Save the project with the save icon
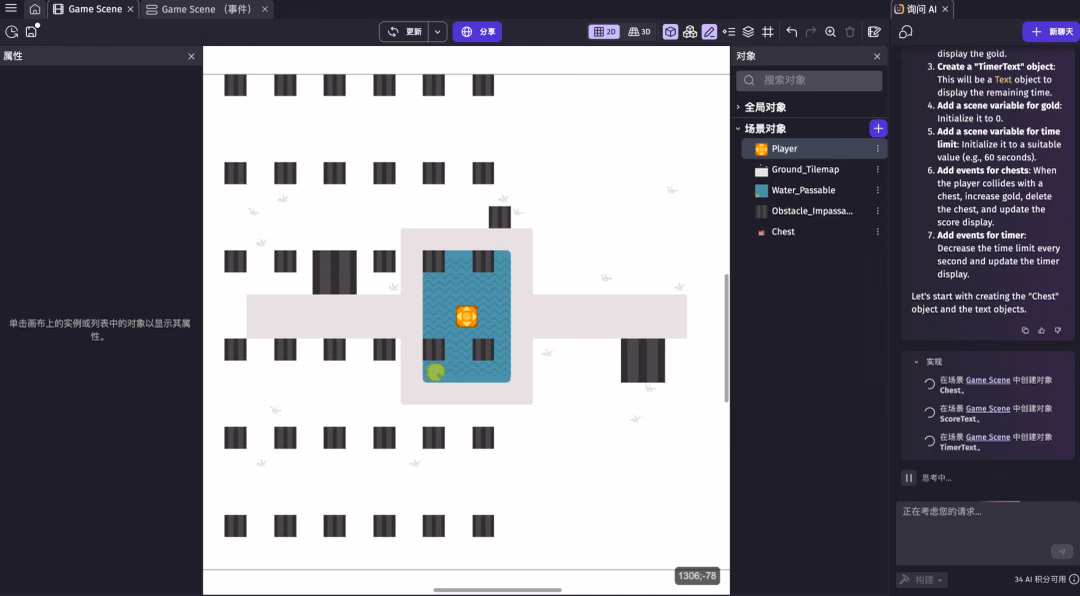Viewport: 1080px width, 596px height. click(x=32, y=32)
